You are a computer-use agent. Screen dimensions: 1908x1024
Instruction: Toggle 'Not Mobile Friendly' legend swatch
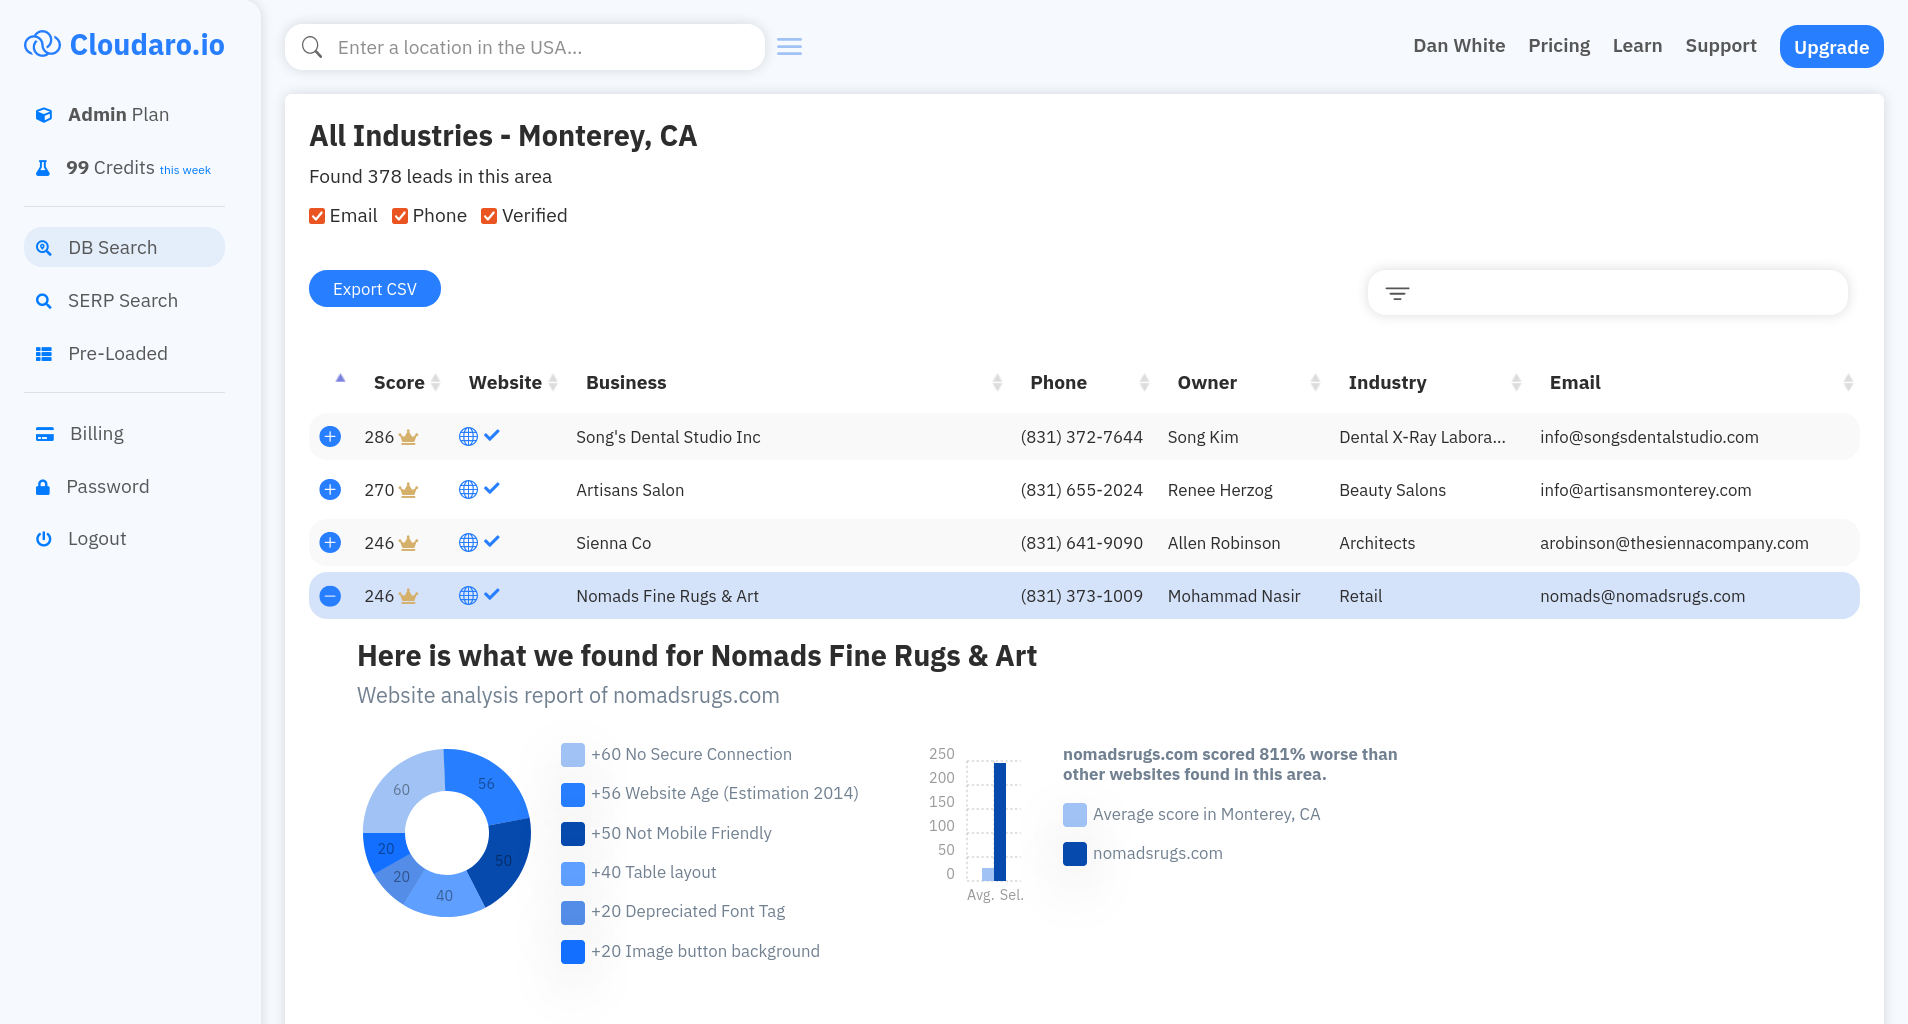click(573, 834)
